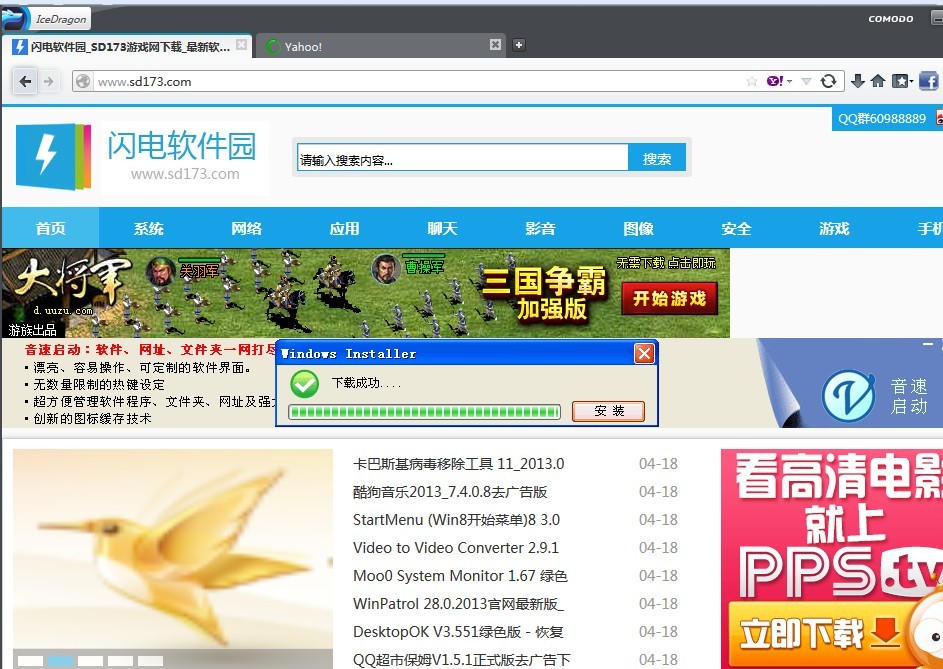Open the 系统 navigation item
943x669 pixels.
149,228
